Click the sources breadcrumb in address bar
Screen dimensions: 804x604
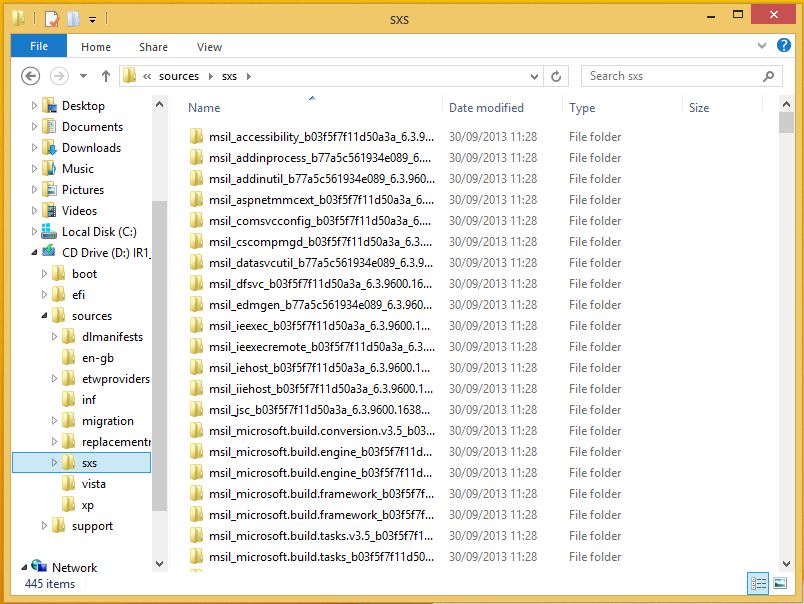(x=178, y=76)
